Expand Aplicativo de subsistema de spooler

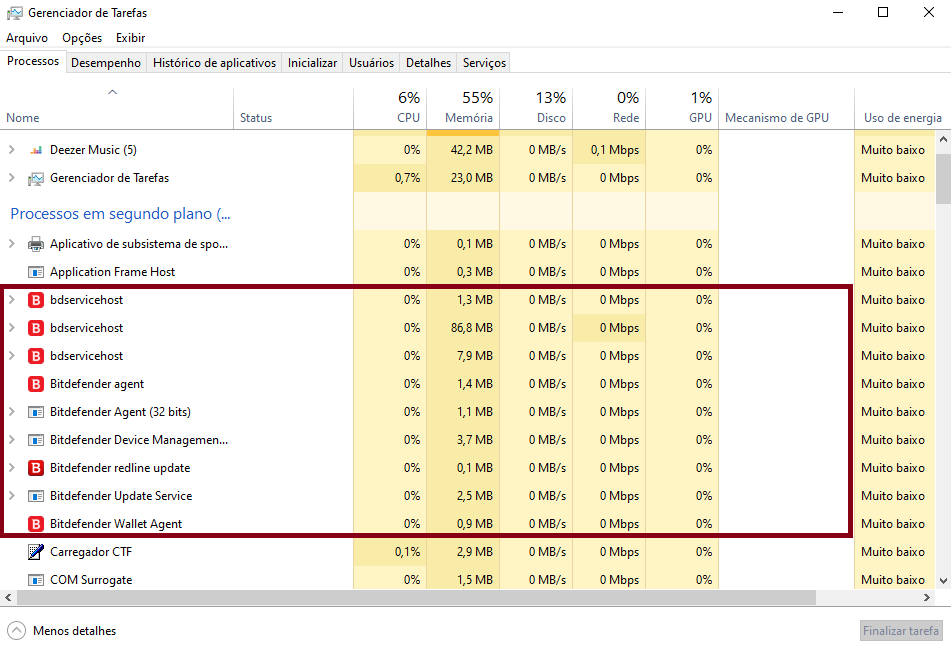pos(12,244)
